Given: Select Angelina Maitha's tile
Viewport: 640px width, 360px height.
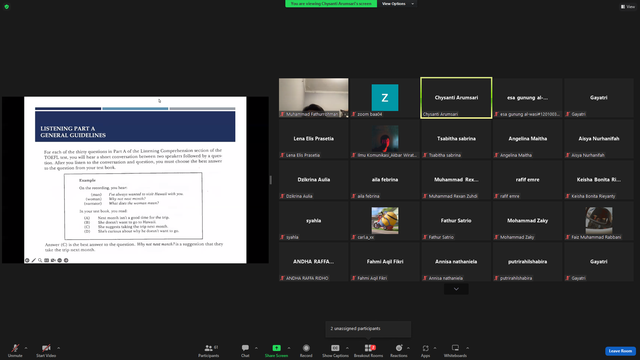Looking at the screenshot, I should tap(527, 139).
